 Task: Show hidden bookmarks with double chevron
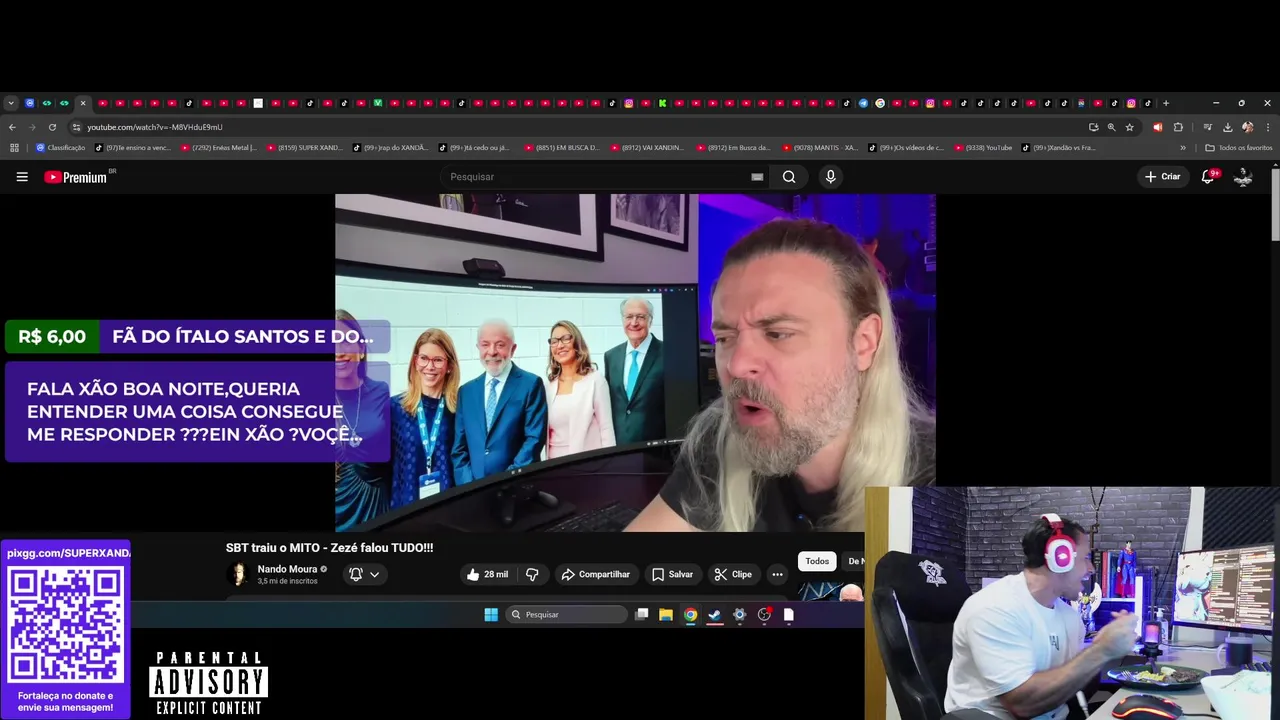[x=1183, y=148]
